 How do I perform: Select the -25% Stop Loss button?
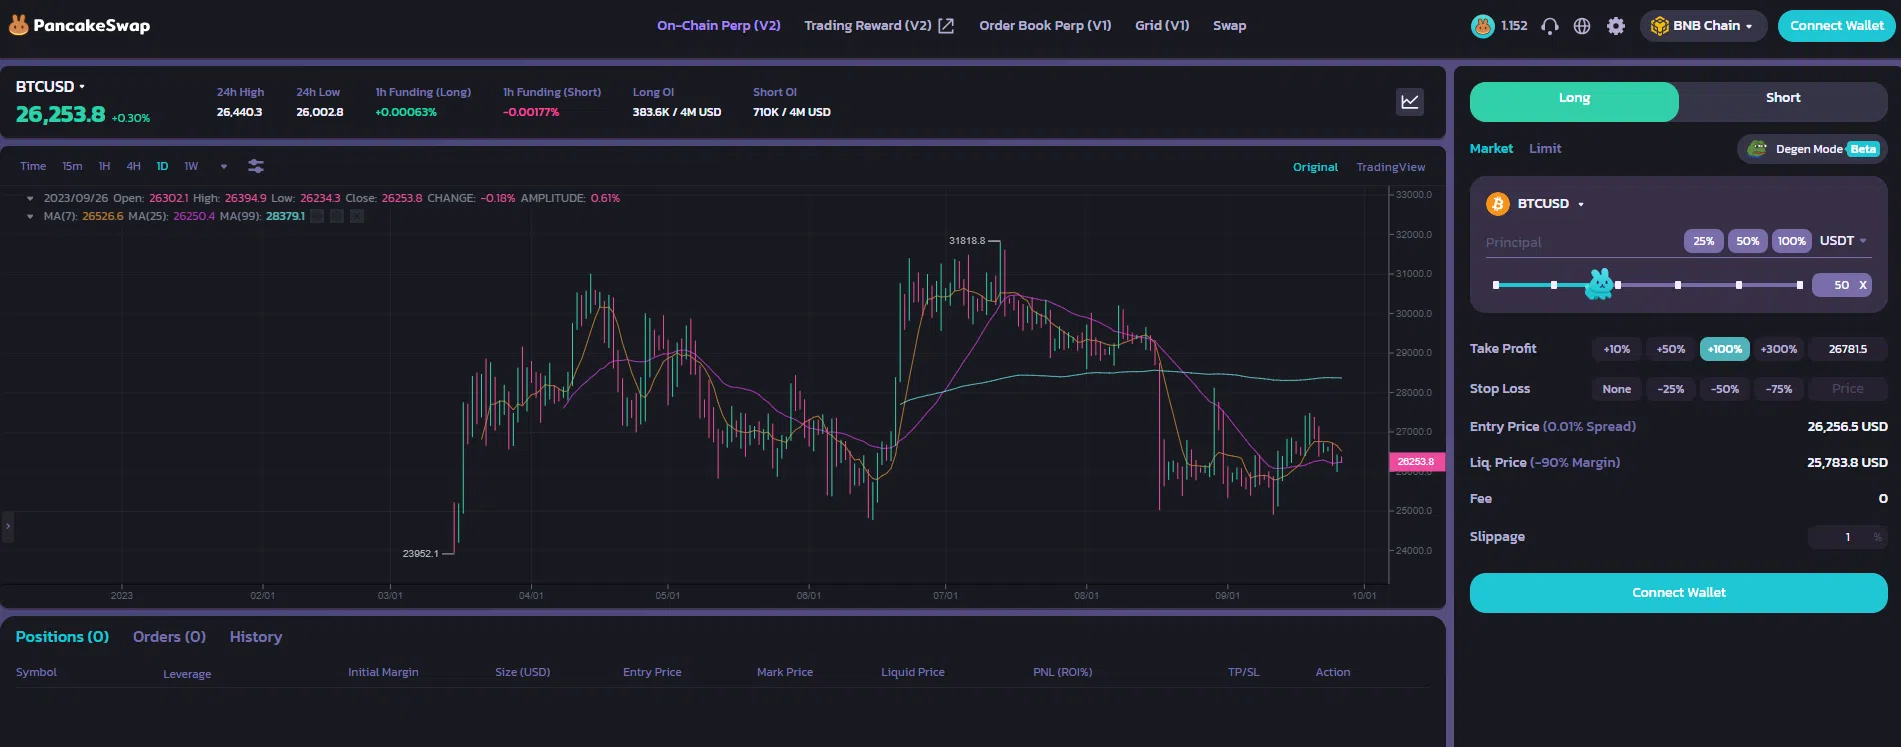click(x=1671, y=389)
